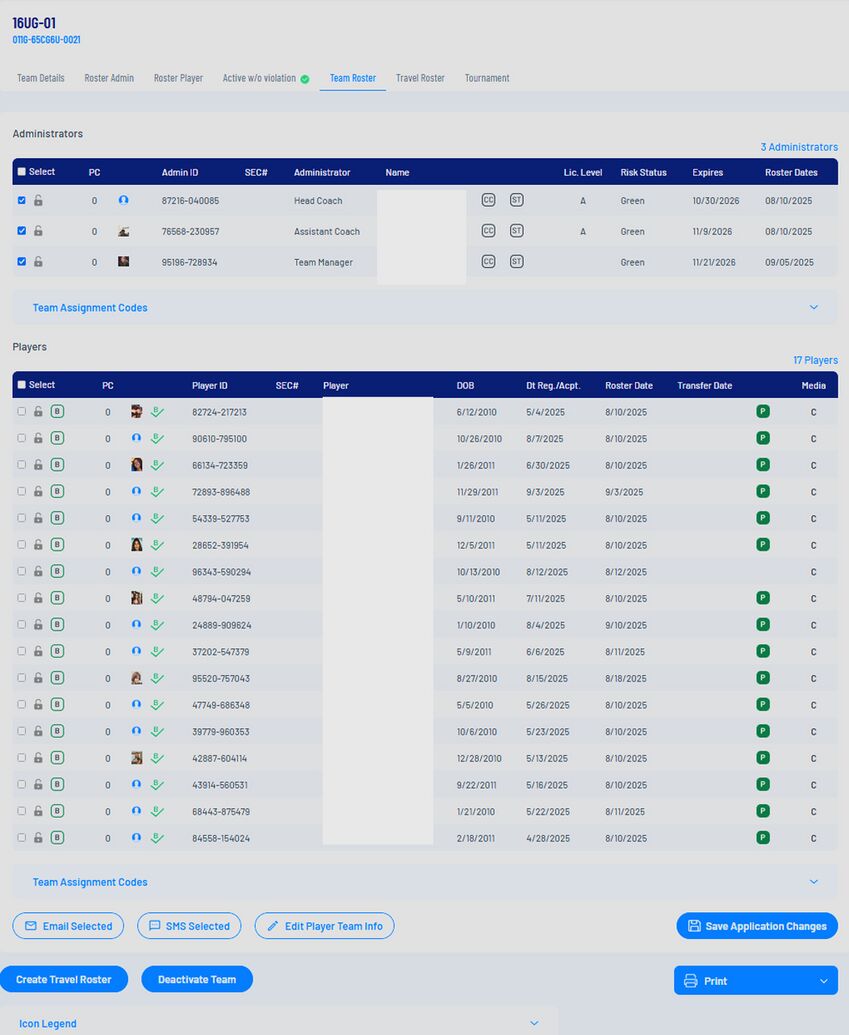
Task: Click the Email Selected button
Action: (x=68, y=926)
